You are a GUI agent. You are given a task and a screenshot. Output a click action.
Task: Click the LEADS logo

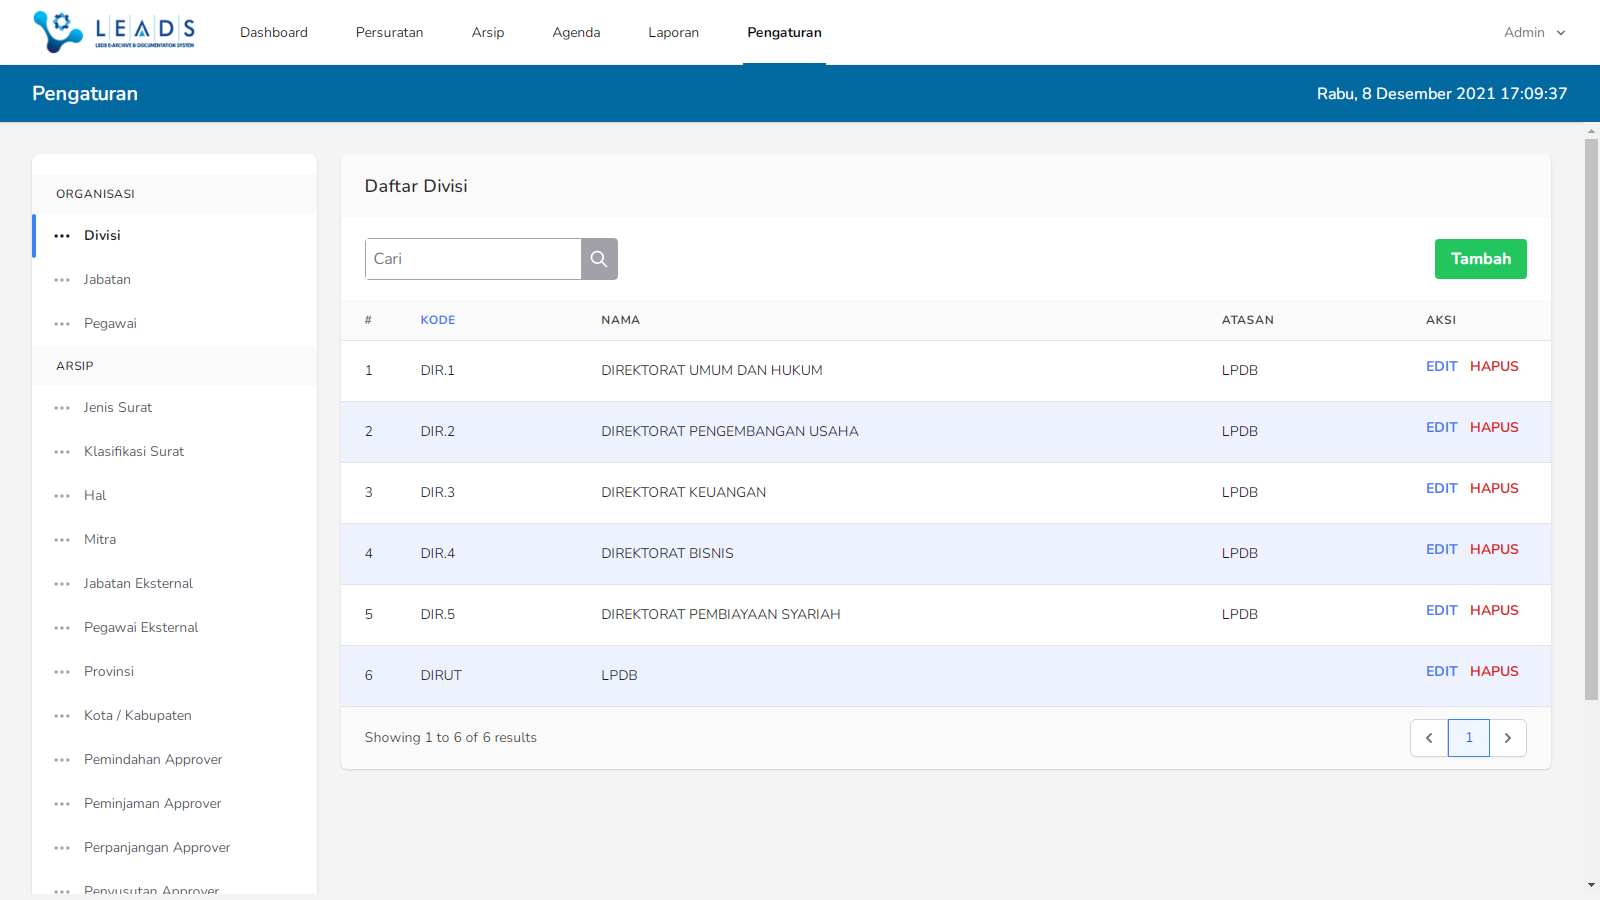(114, 32)
